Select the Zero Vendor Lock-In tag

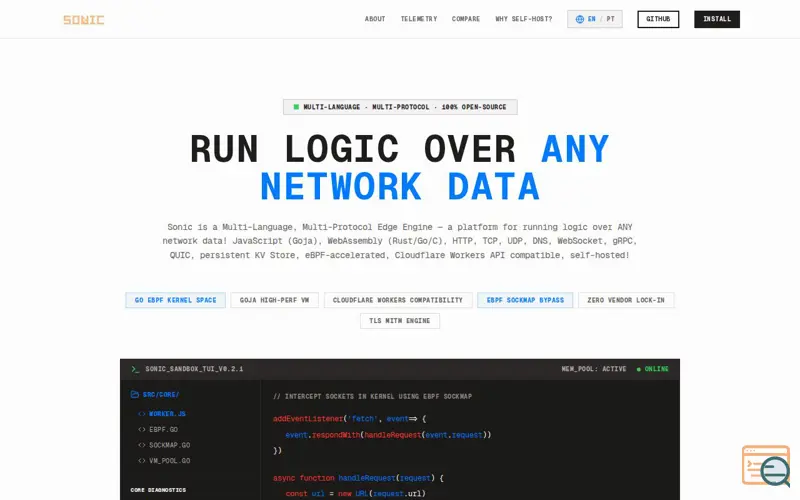(626, 300)
